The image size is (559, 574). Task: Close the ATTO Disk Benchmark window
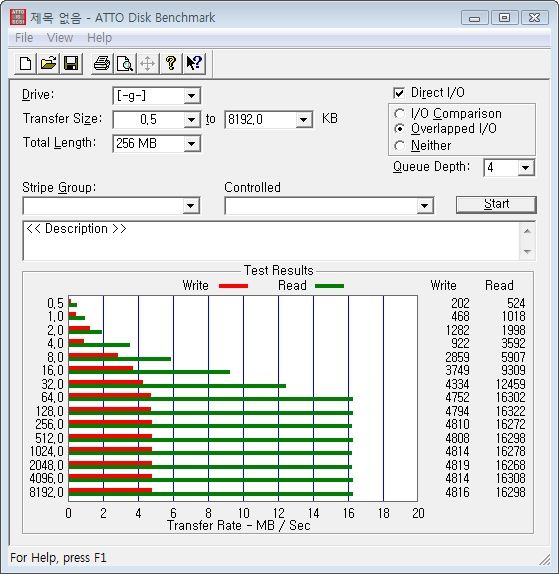tap(534, 18)
